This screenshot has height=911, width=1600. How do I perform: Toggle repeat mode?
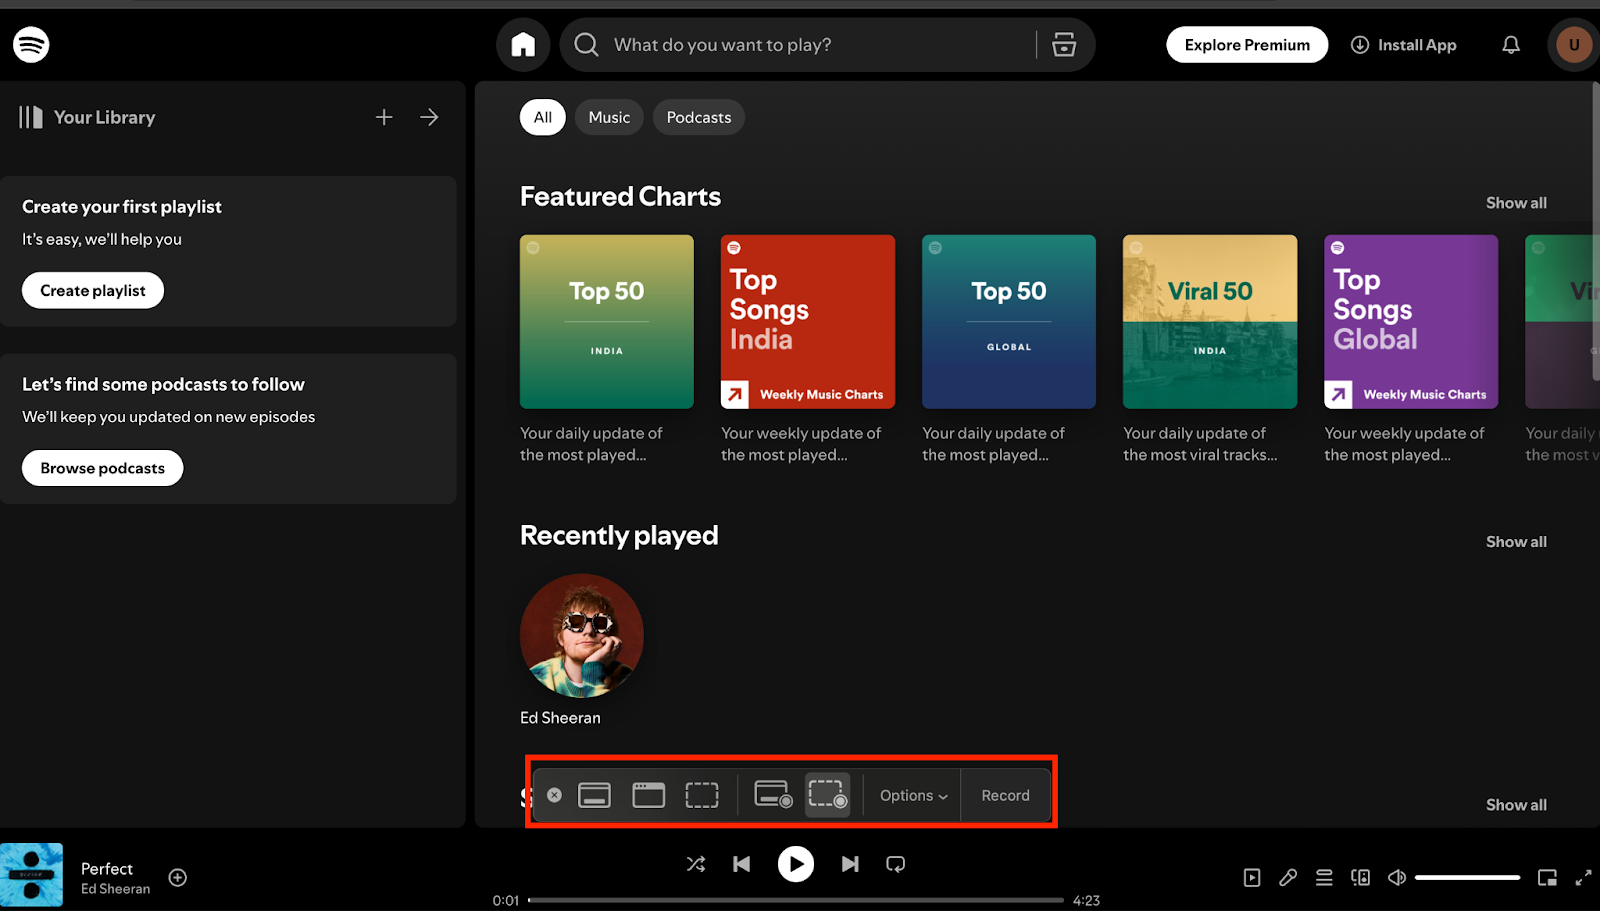[x=896, y=864]
